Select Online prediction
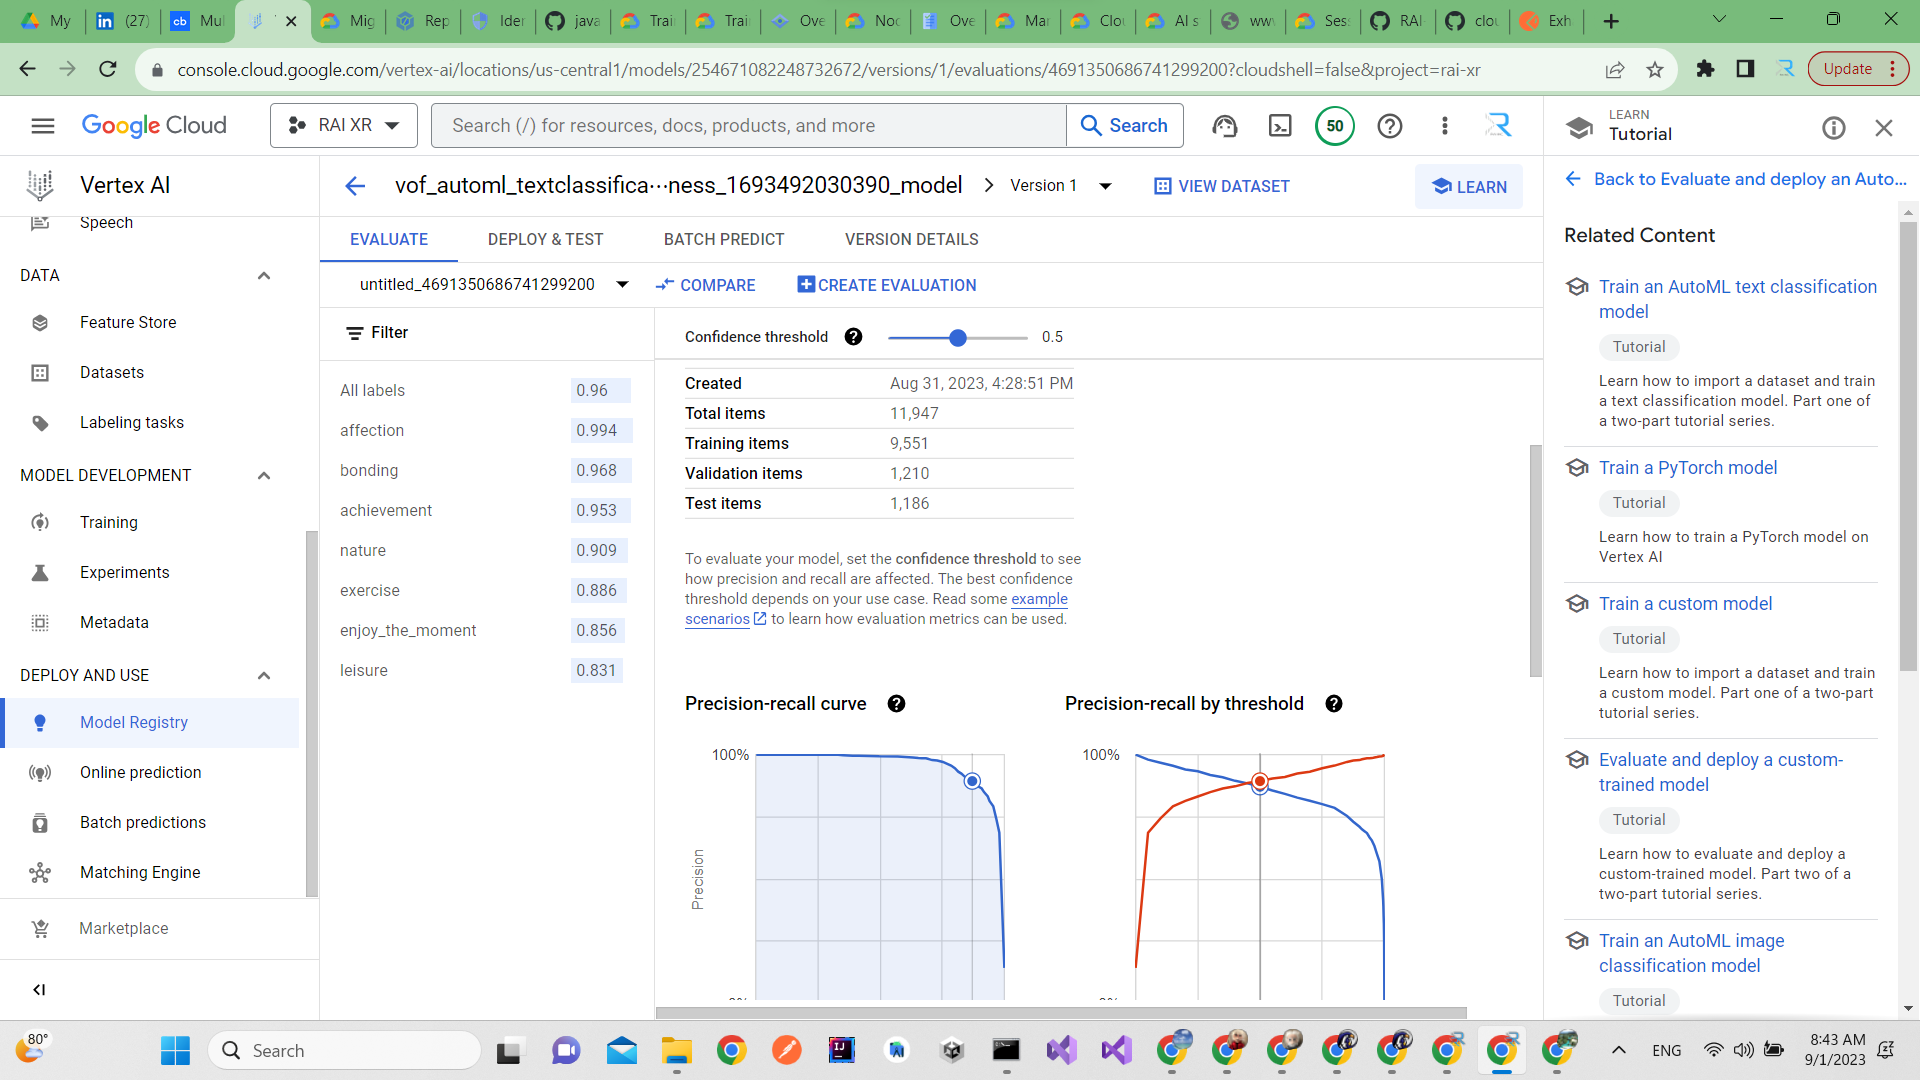 coord(141,772)
